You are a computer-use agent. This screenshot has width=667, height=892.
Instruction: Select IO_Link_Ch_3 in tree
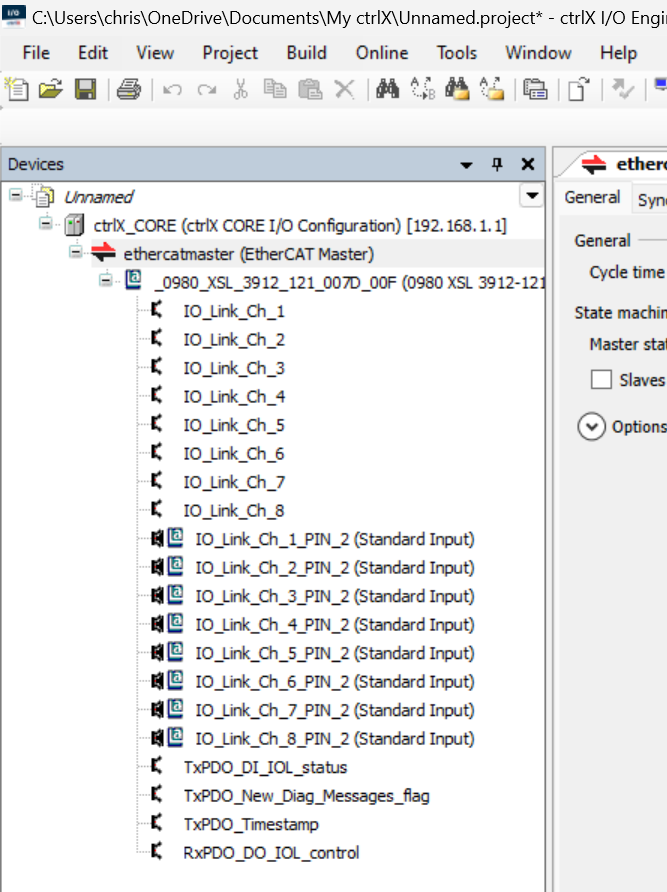coord(234,368)
